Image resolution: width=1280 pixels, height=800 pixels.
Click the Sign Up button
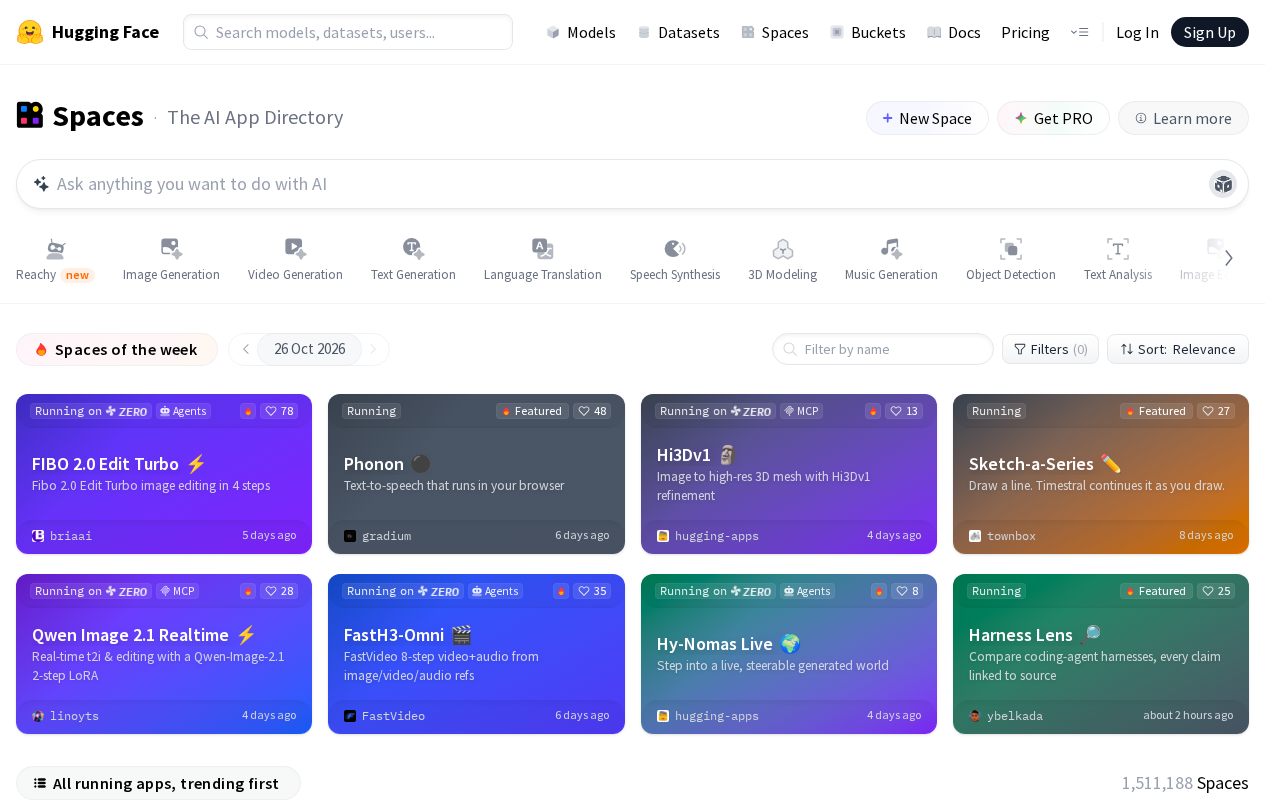click(1210, 32)
